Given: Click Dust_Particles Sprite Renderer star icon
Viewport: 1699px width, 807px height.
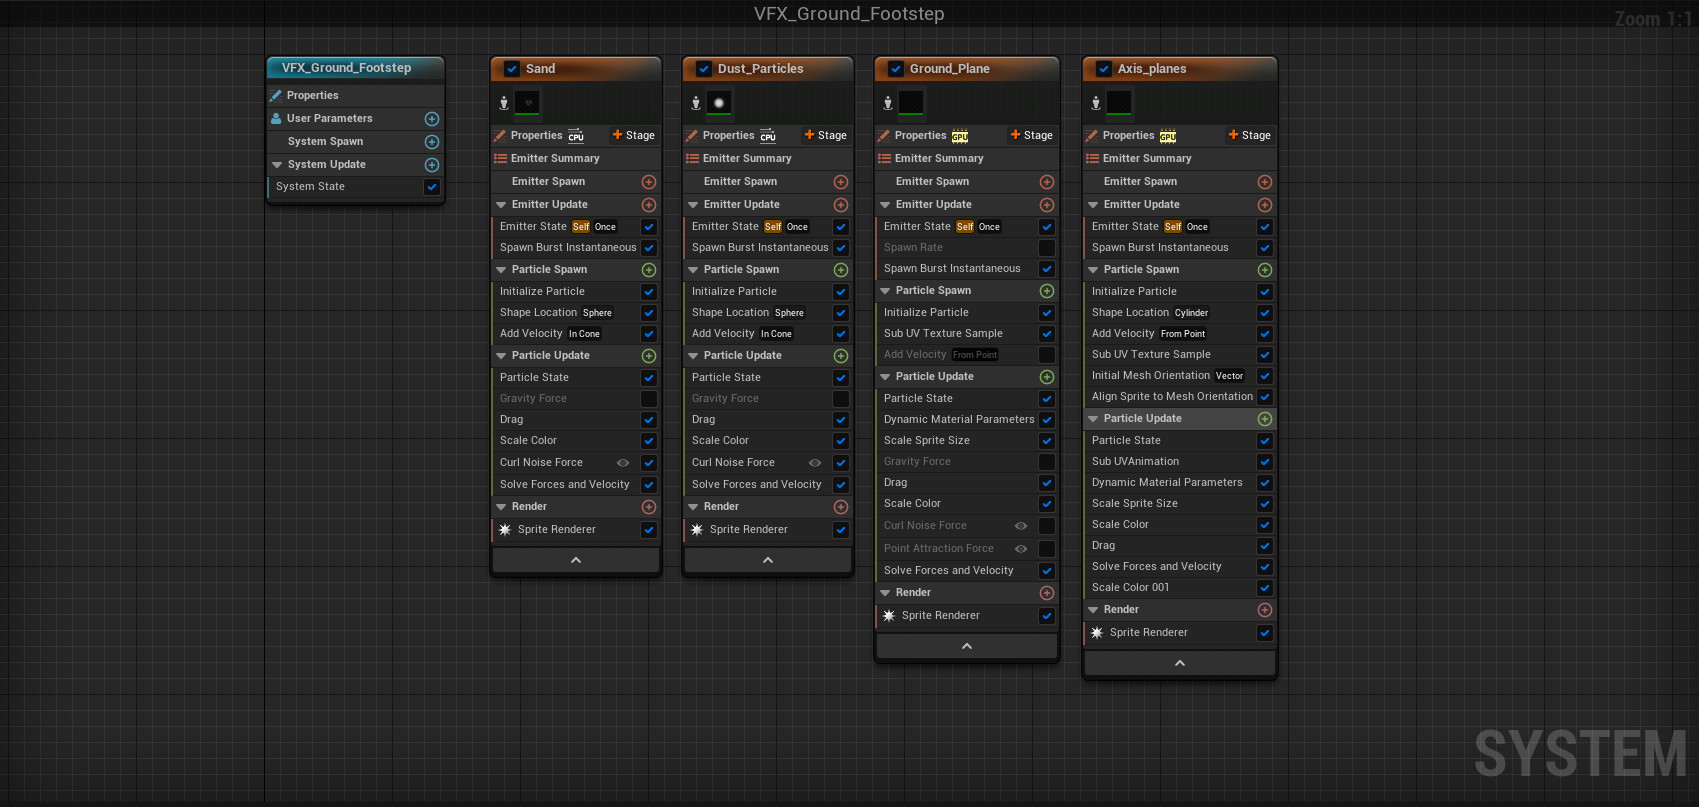Looking at the screenshot, I should pyautogui.click(x=696, y=530).
